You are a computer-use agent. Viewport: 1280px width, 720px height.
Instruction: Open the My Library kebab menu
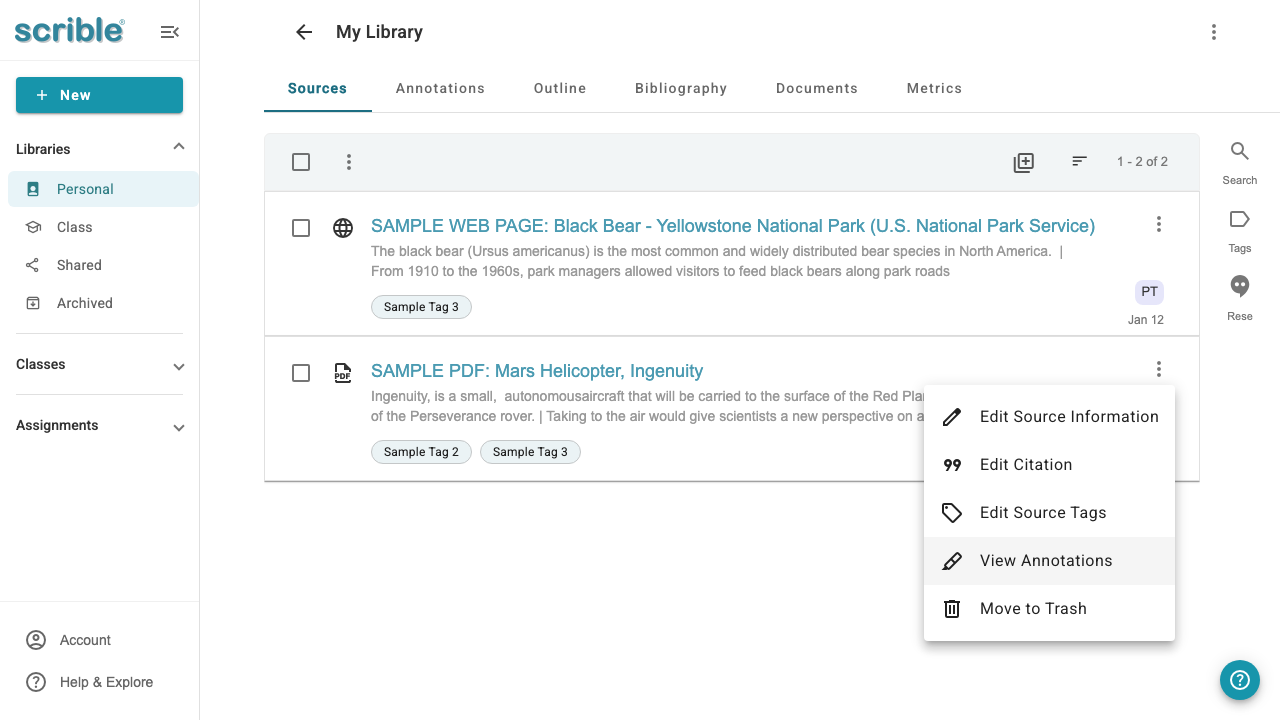[1214, 32]
